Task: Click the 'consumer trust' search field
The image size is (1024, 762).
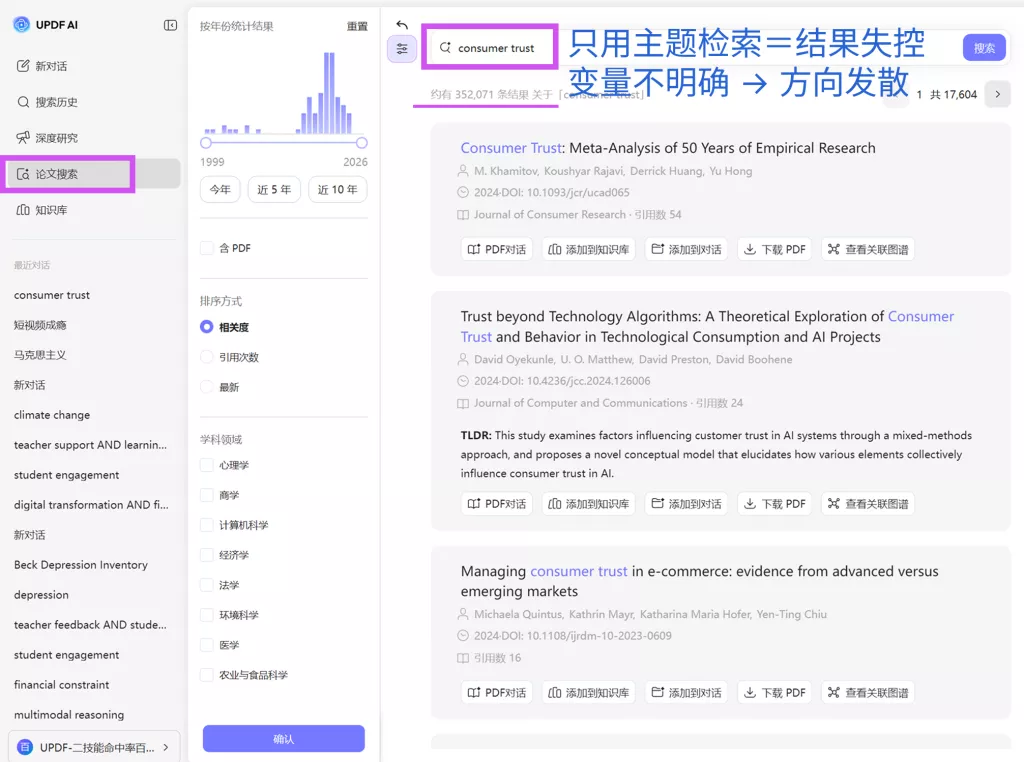Action: (x=495, y=48)
